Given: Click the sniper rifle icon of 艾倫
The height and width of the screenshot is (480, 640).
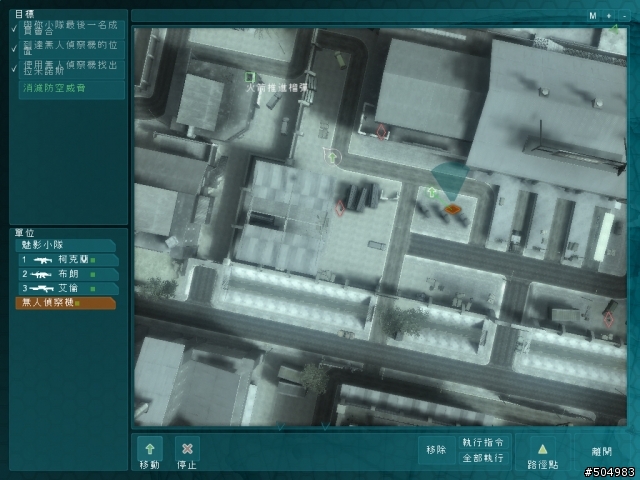Looking at the screenshot, I should click(x=42, y=289).
